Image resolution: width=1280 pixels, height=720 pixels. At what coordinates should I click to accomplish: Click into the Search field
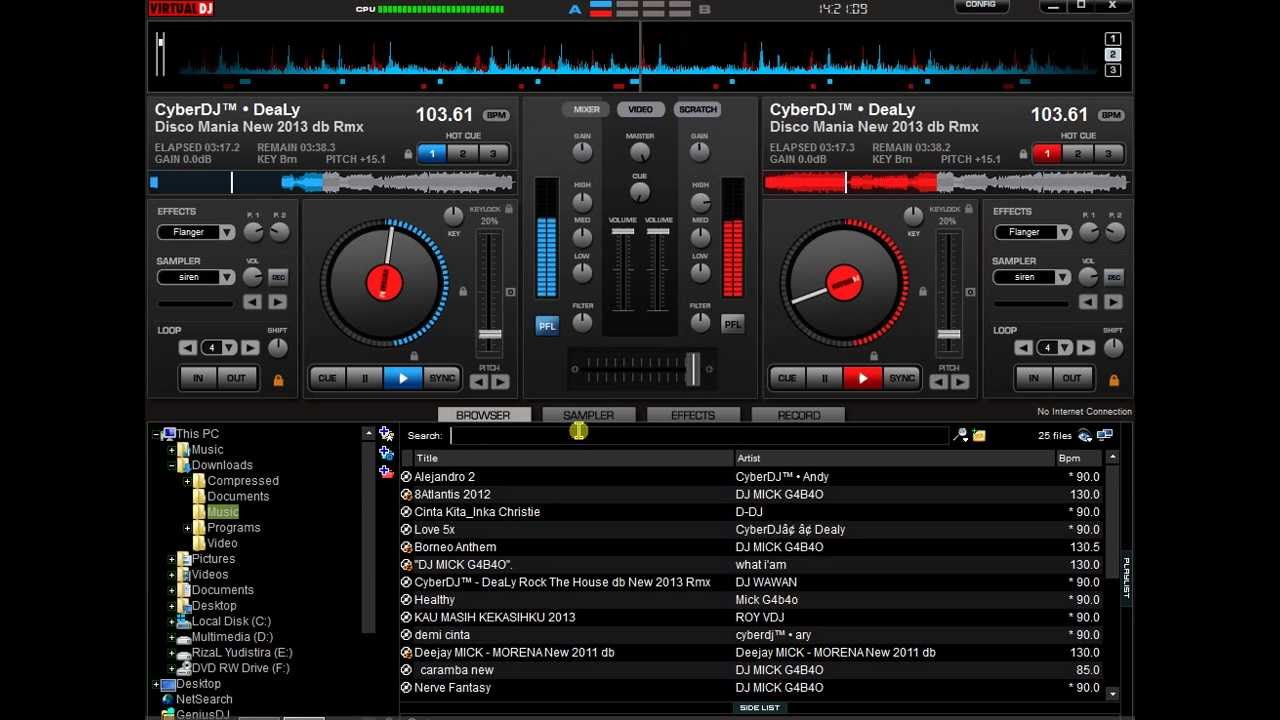698,435
